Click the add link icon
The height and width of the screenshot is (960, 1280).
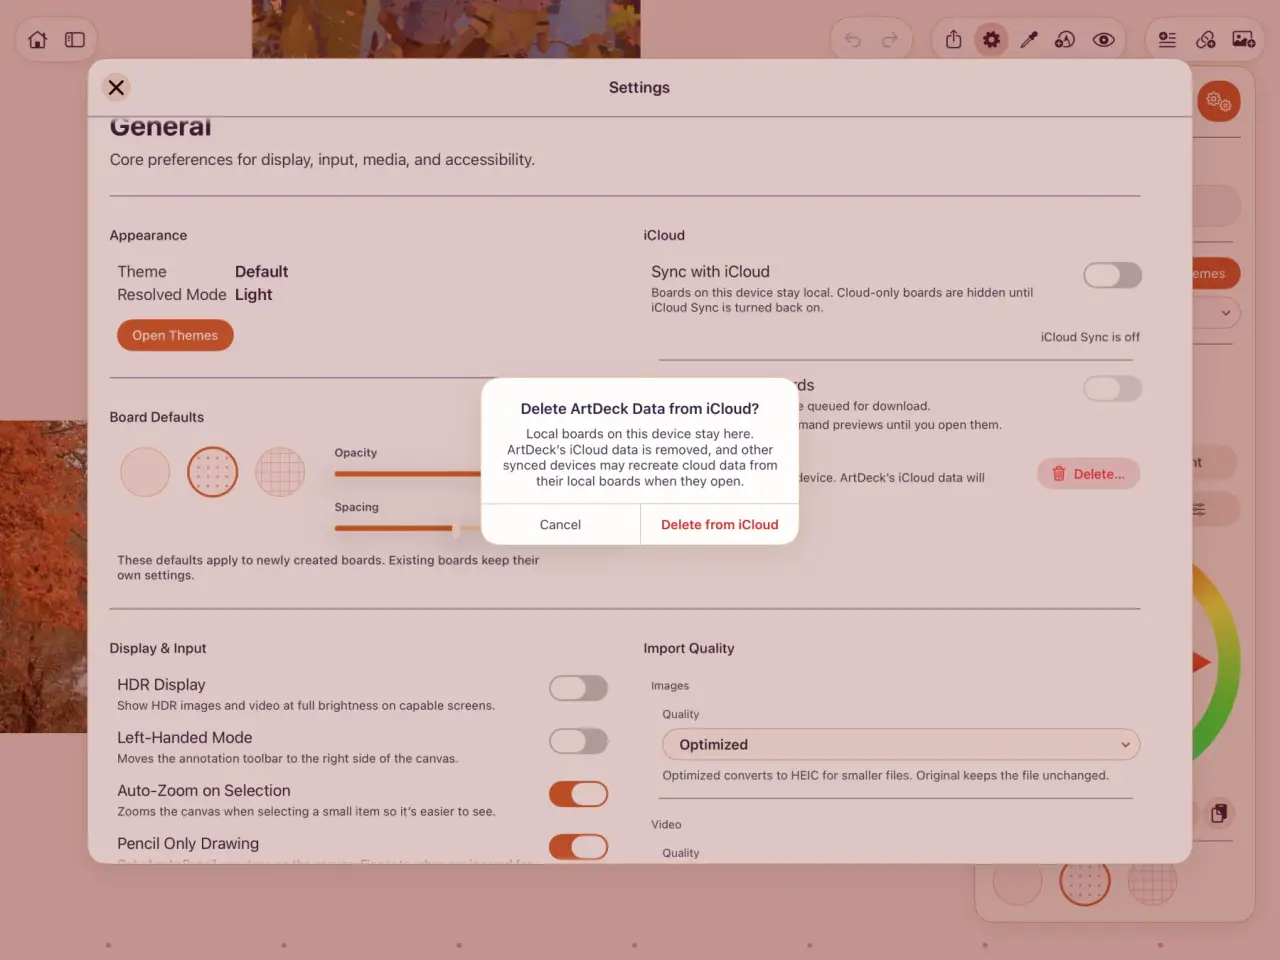(1206, 40)
